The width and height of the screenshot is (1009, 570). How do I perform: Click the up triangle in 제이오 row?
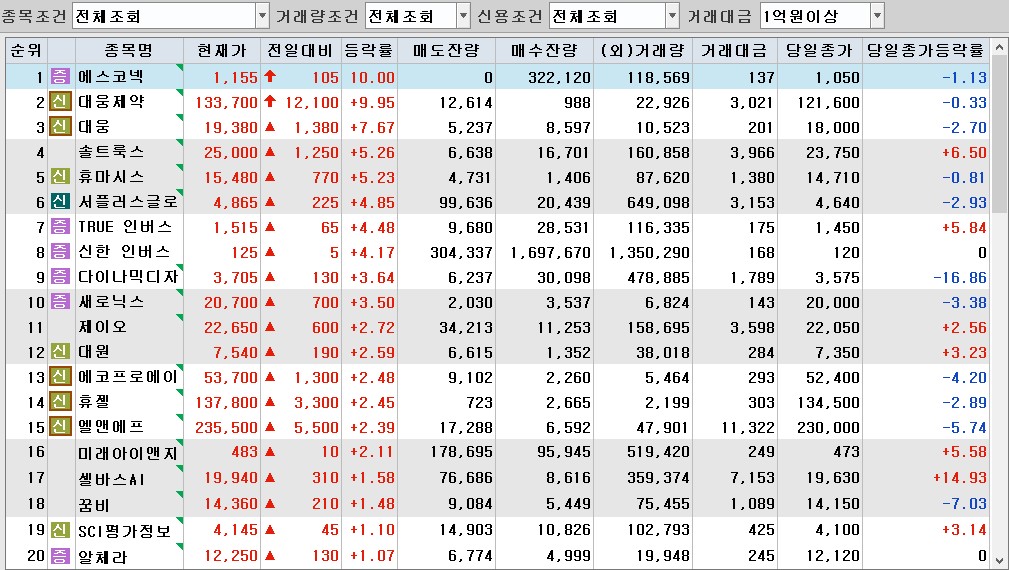pos(270,327)
